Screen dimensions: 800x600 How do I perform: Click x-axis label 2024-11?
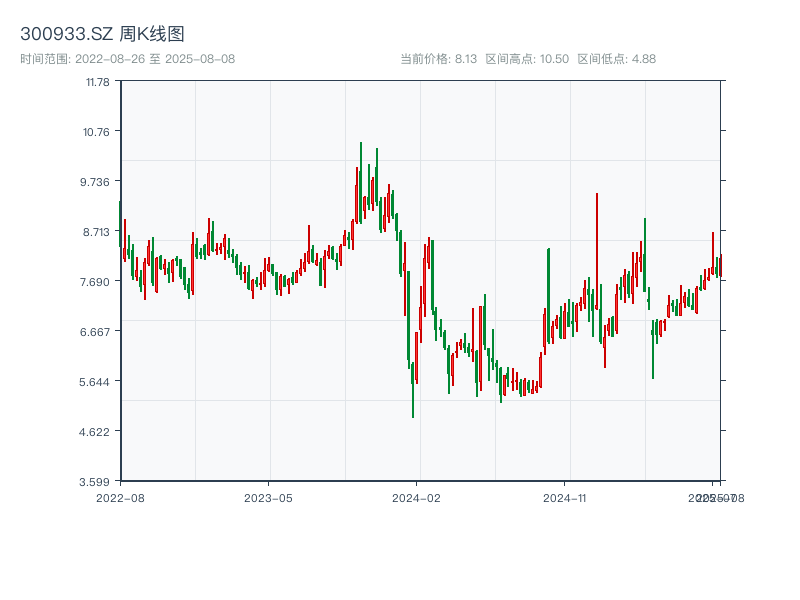pyautogui.click(x=564, y=498)
